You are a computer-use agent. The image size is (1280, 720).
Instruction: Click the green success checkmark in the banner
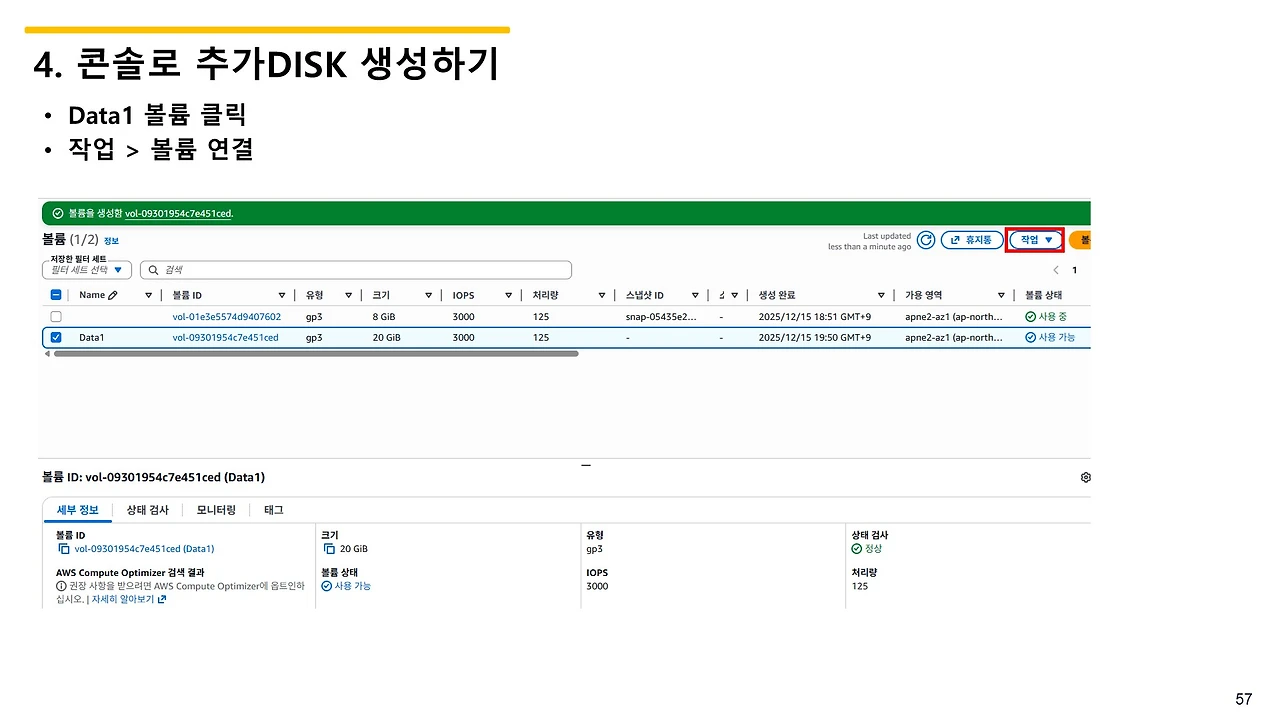click(58, 212)
